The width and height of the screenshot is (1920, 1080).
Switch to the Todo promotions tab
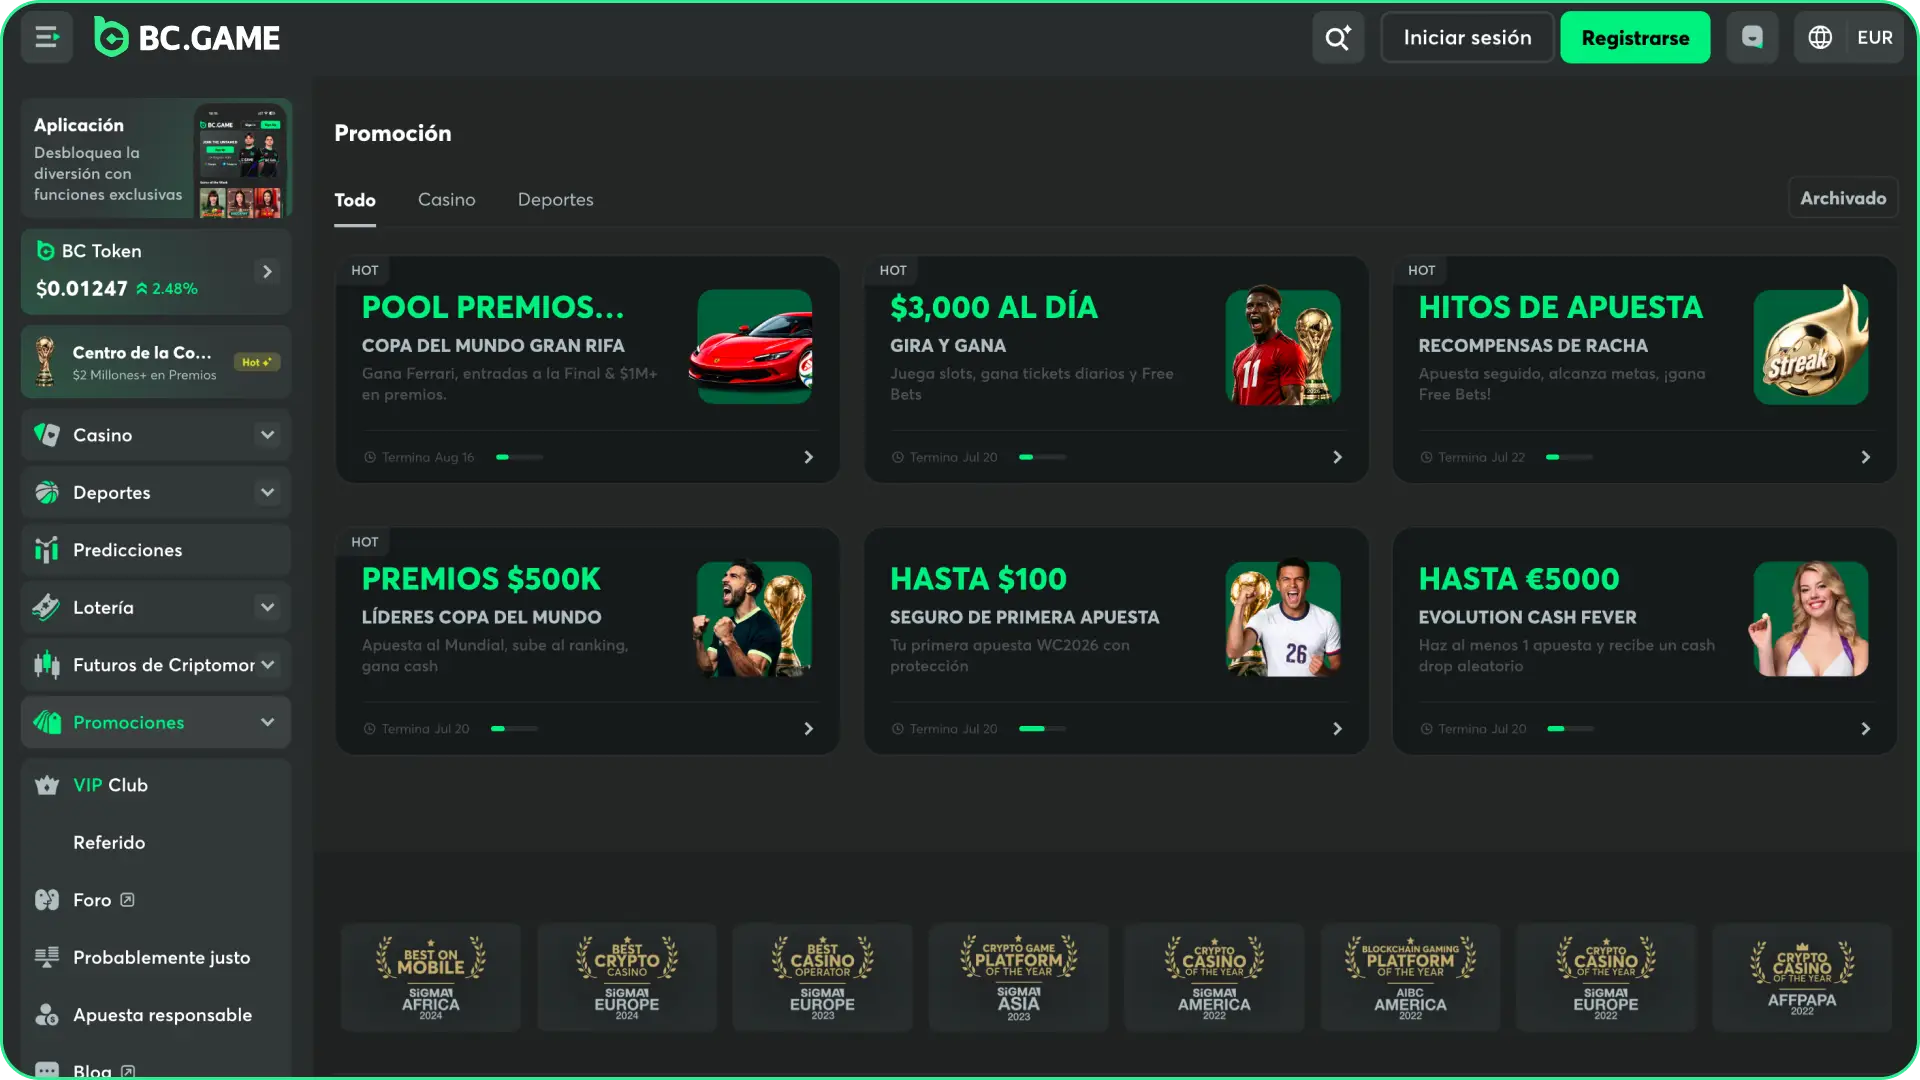point(355,200)
